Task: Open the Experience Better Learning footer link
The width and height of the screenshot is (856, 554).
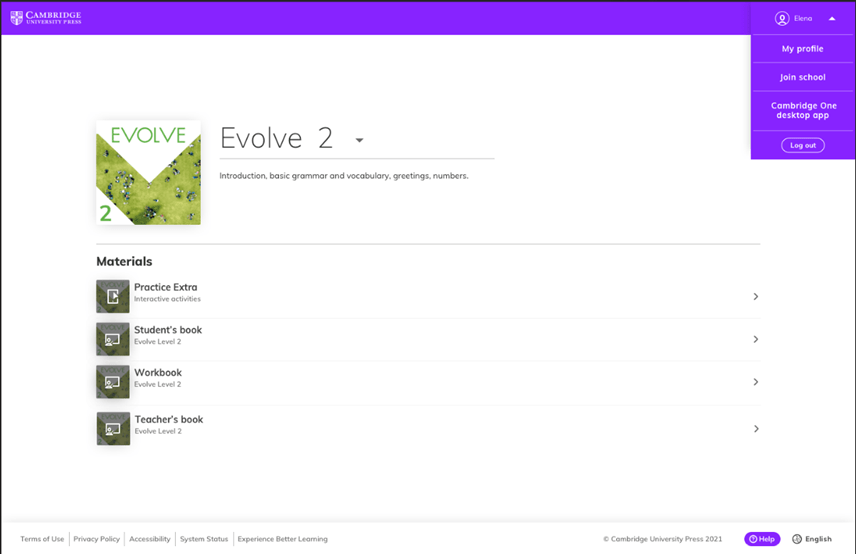Action: point(283,539)
